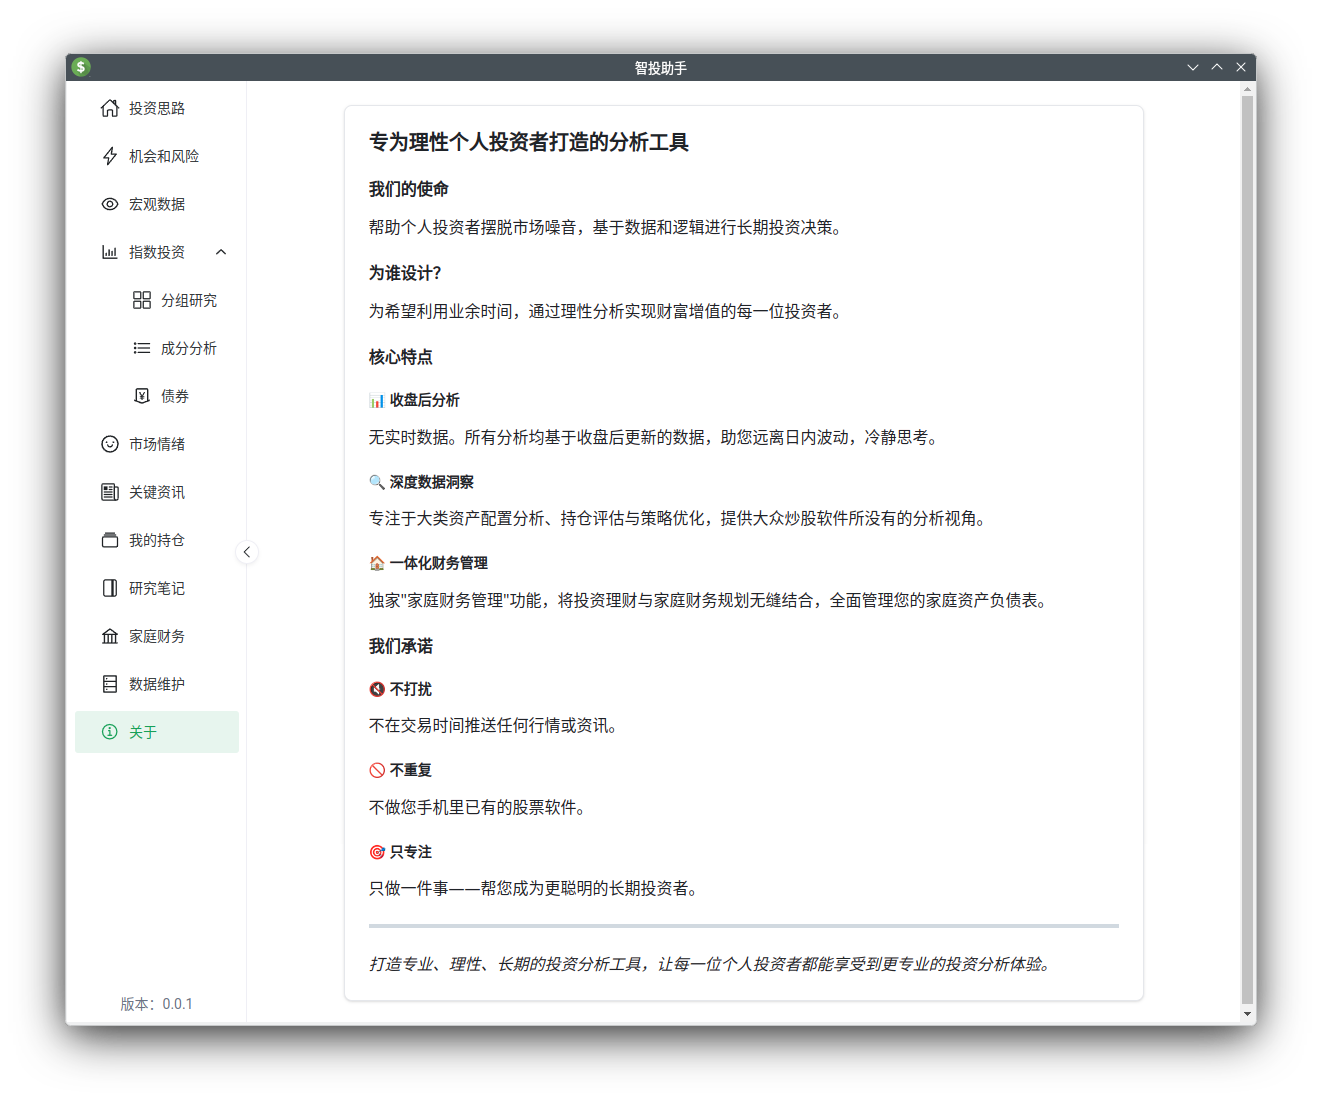Image resolution: width=1322 pixels, height=1103 pixels.
Task: Click the green dollar app icon in title bar
Action: 82,67
